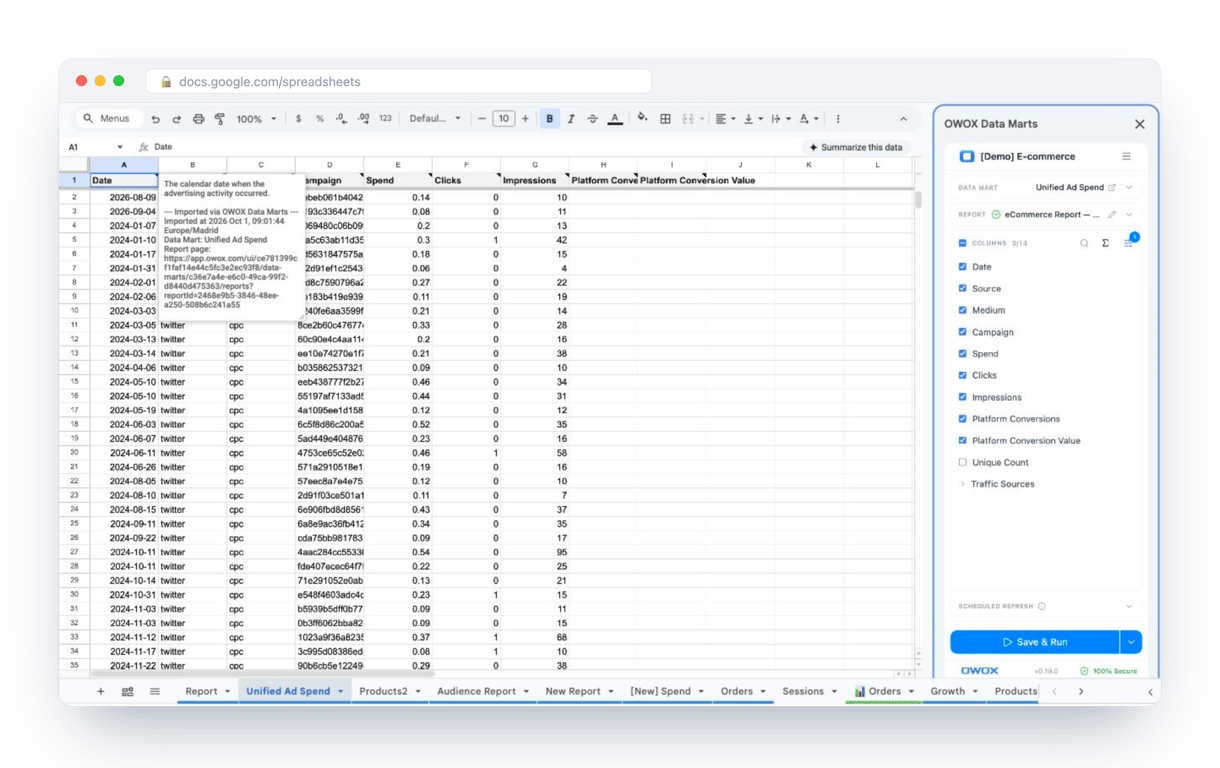Open the font family dropdown

coord(435,119)
